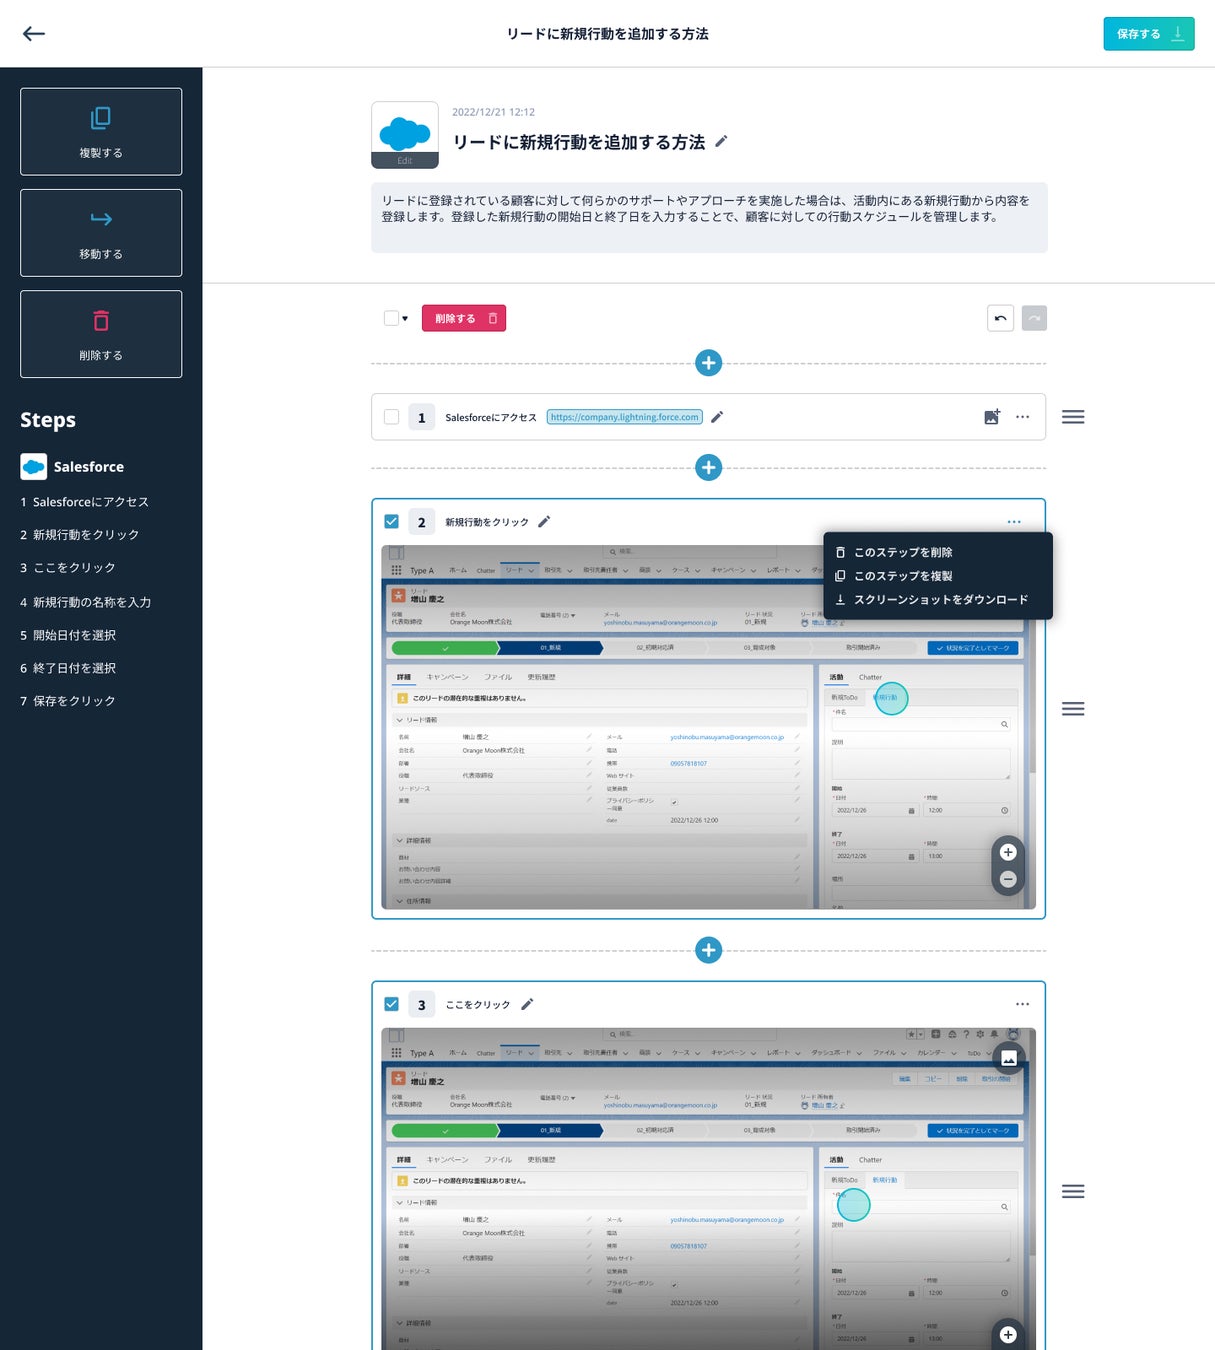Click the redo arrow button
This screenshot has height=1350, width=1215.
point(1034,318)
